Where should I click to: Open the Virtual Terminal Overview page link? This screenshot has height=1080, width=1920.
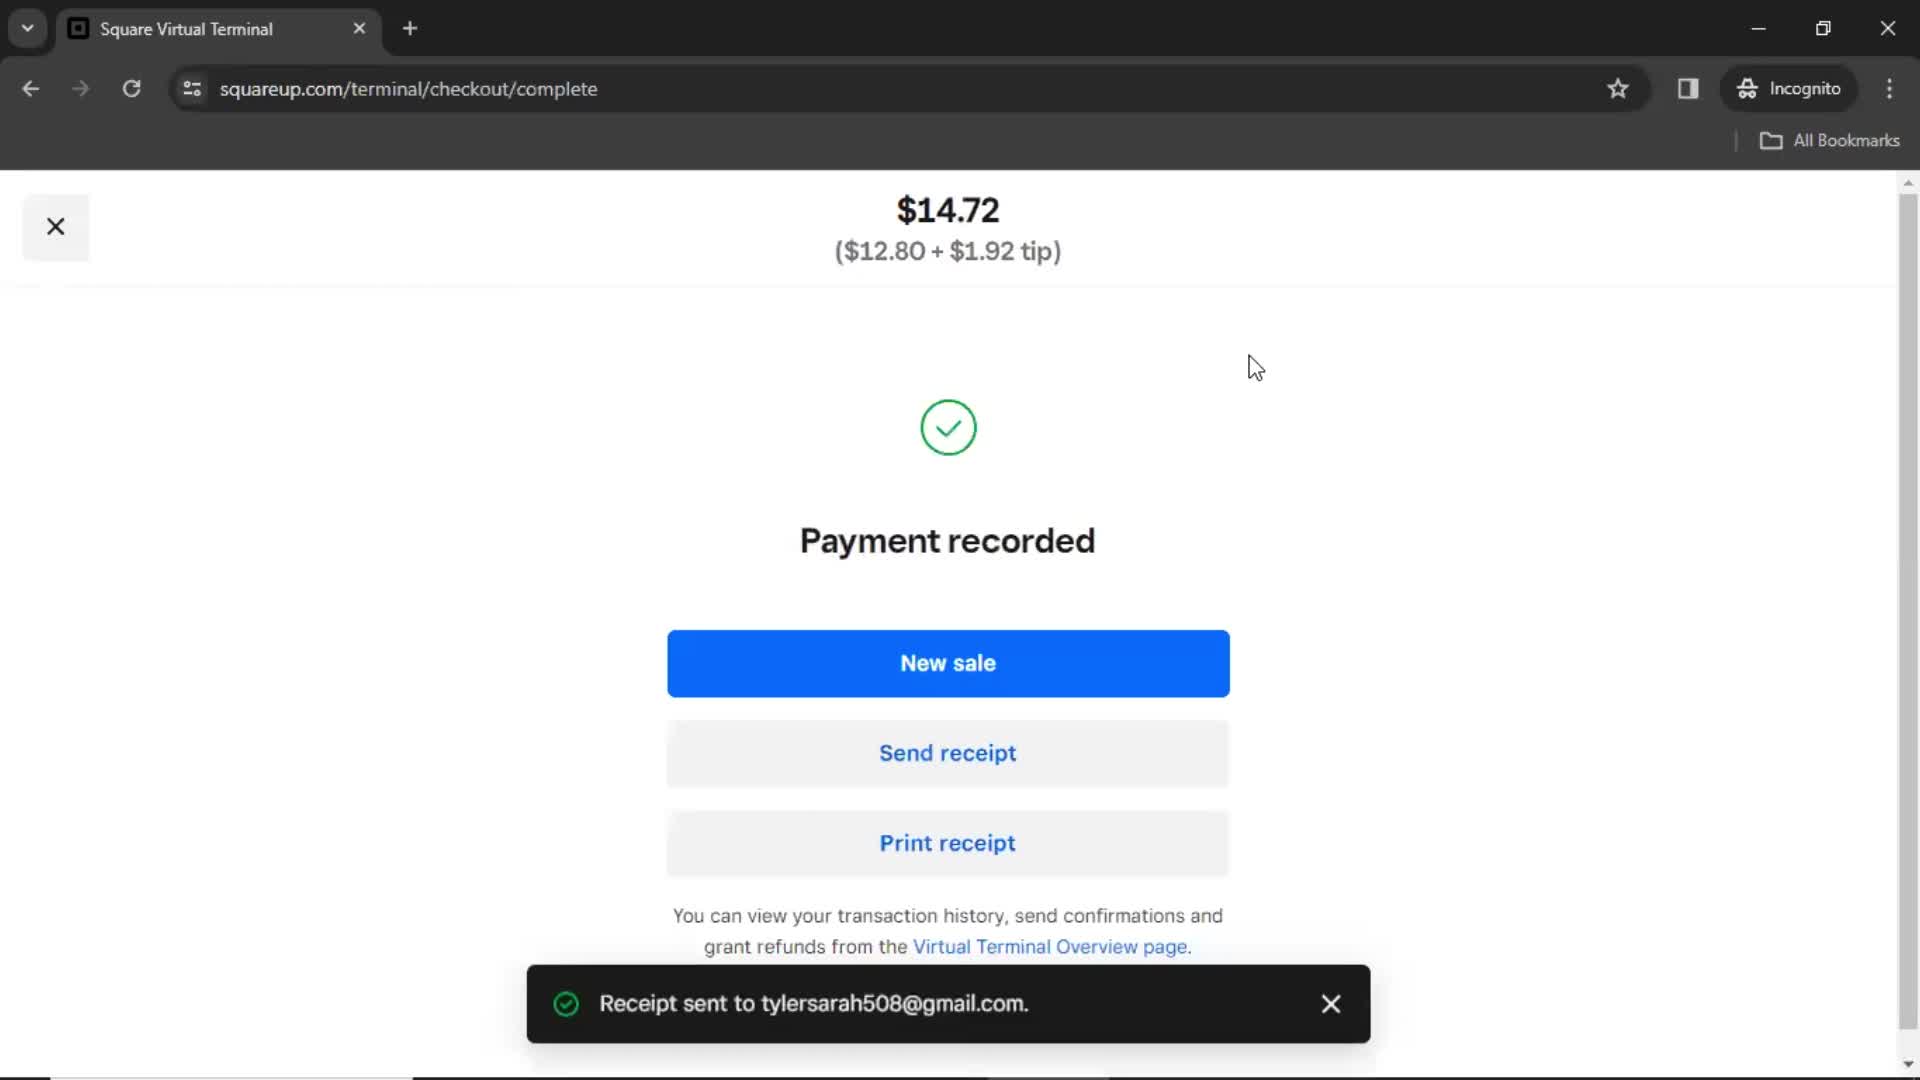coord(1048,945)
